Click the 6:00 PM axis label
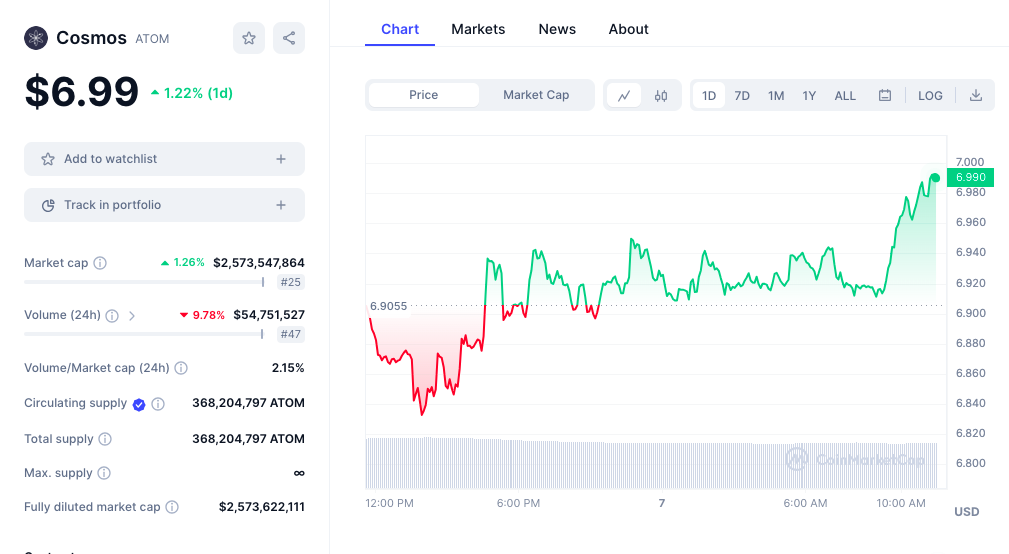1009x554 pixels. click(518, 503)
